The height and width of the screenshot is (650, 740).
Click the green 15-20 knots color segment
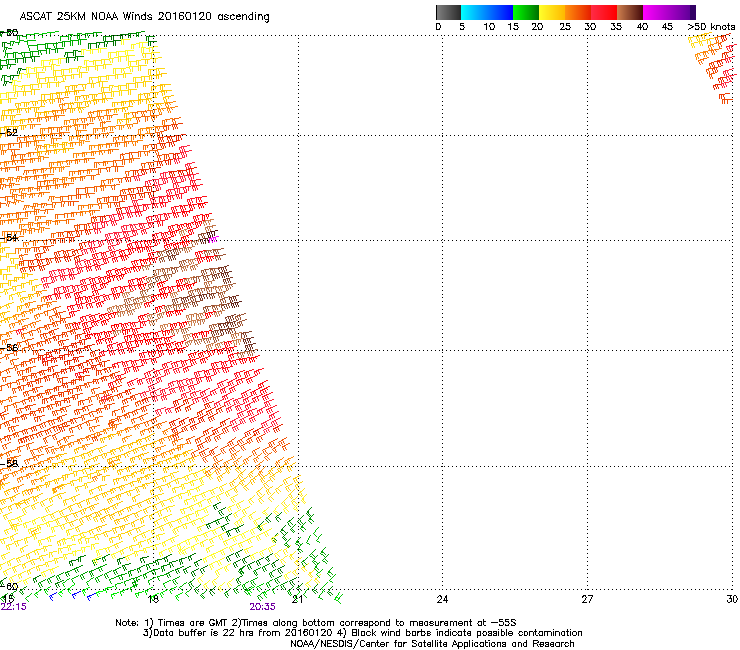526,12
